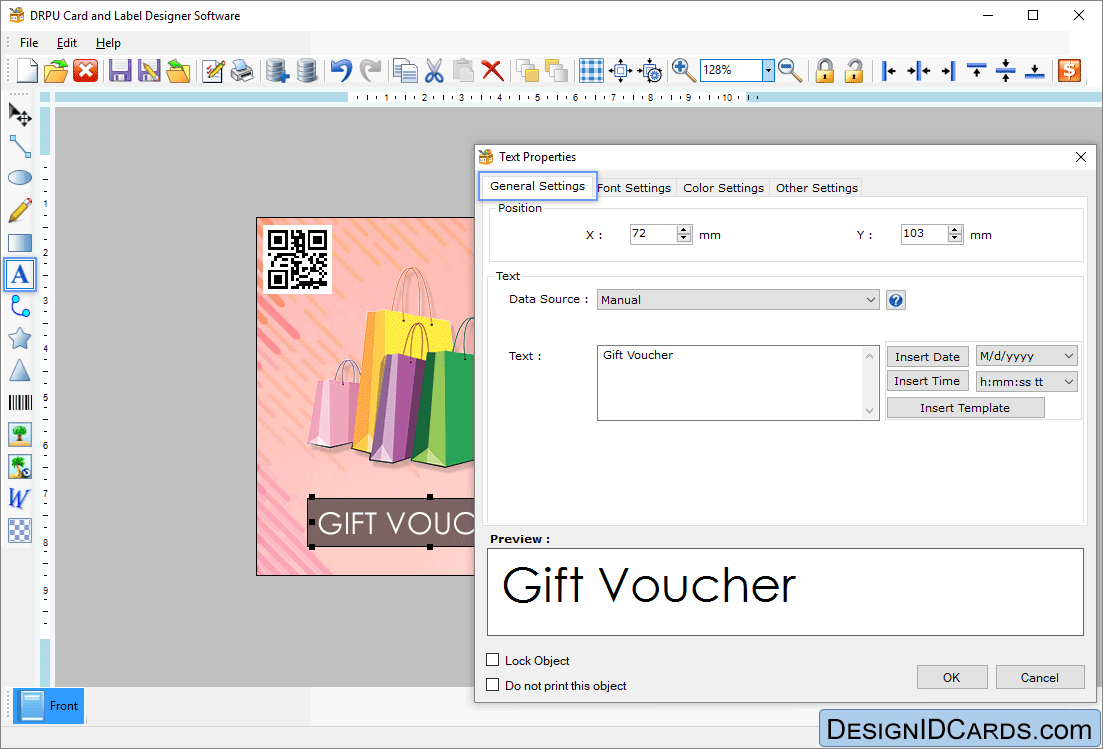Delete the selected object with the red cross
Viewport: 1103px width, 749px height.
point(492,70)
